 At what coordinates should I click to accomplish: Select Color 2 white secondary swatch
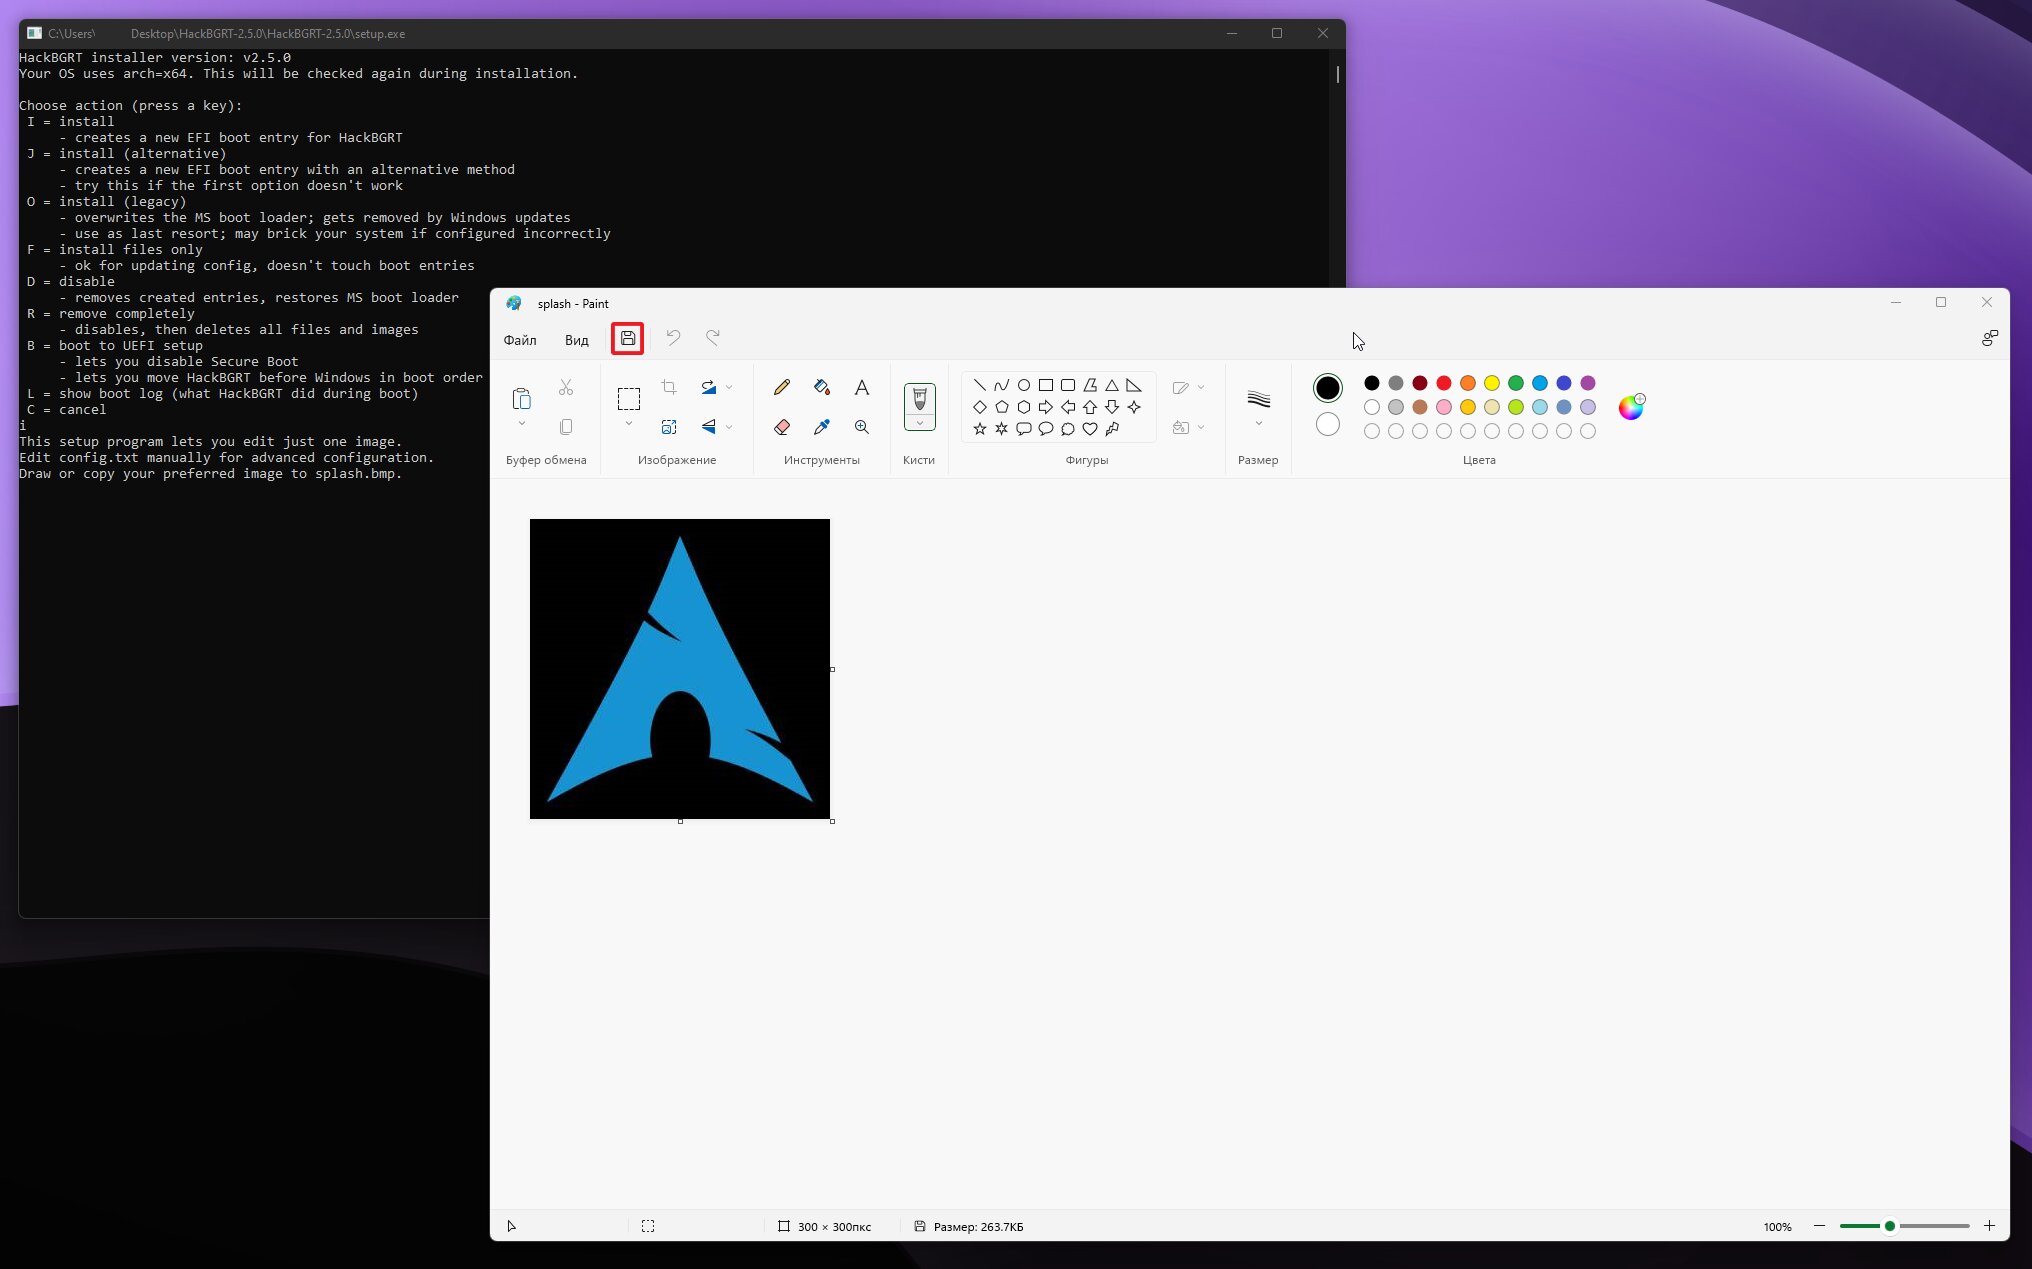tap(1328, 424)
